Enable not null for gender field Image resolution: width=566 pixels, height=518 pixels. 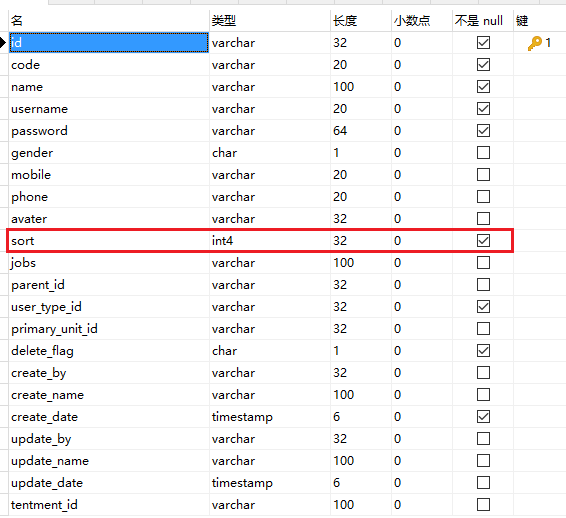click(x=483, y=153)
